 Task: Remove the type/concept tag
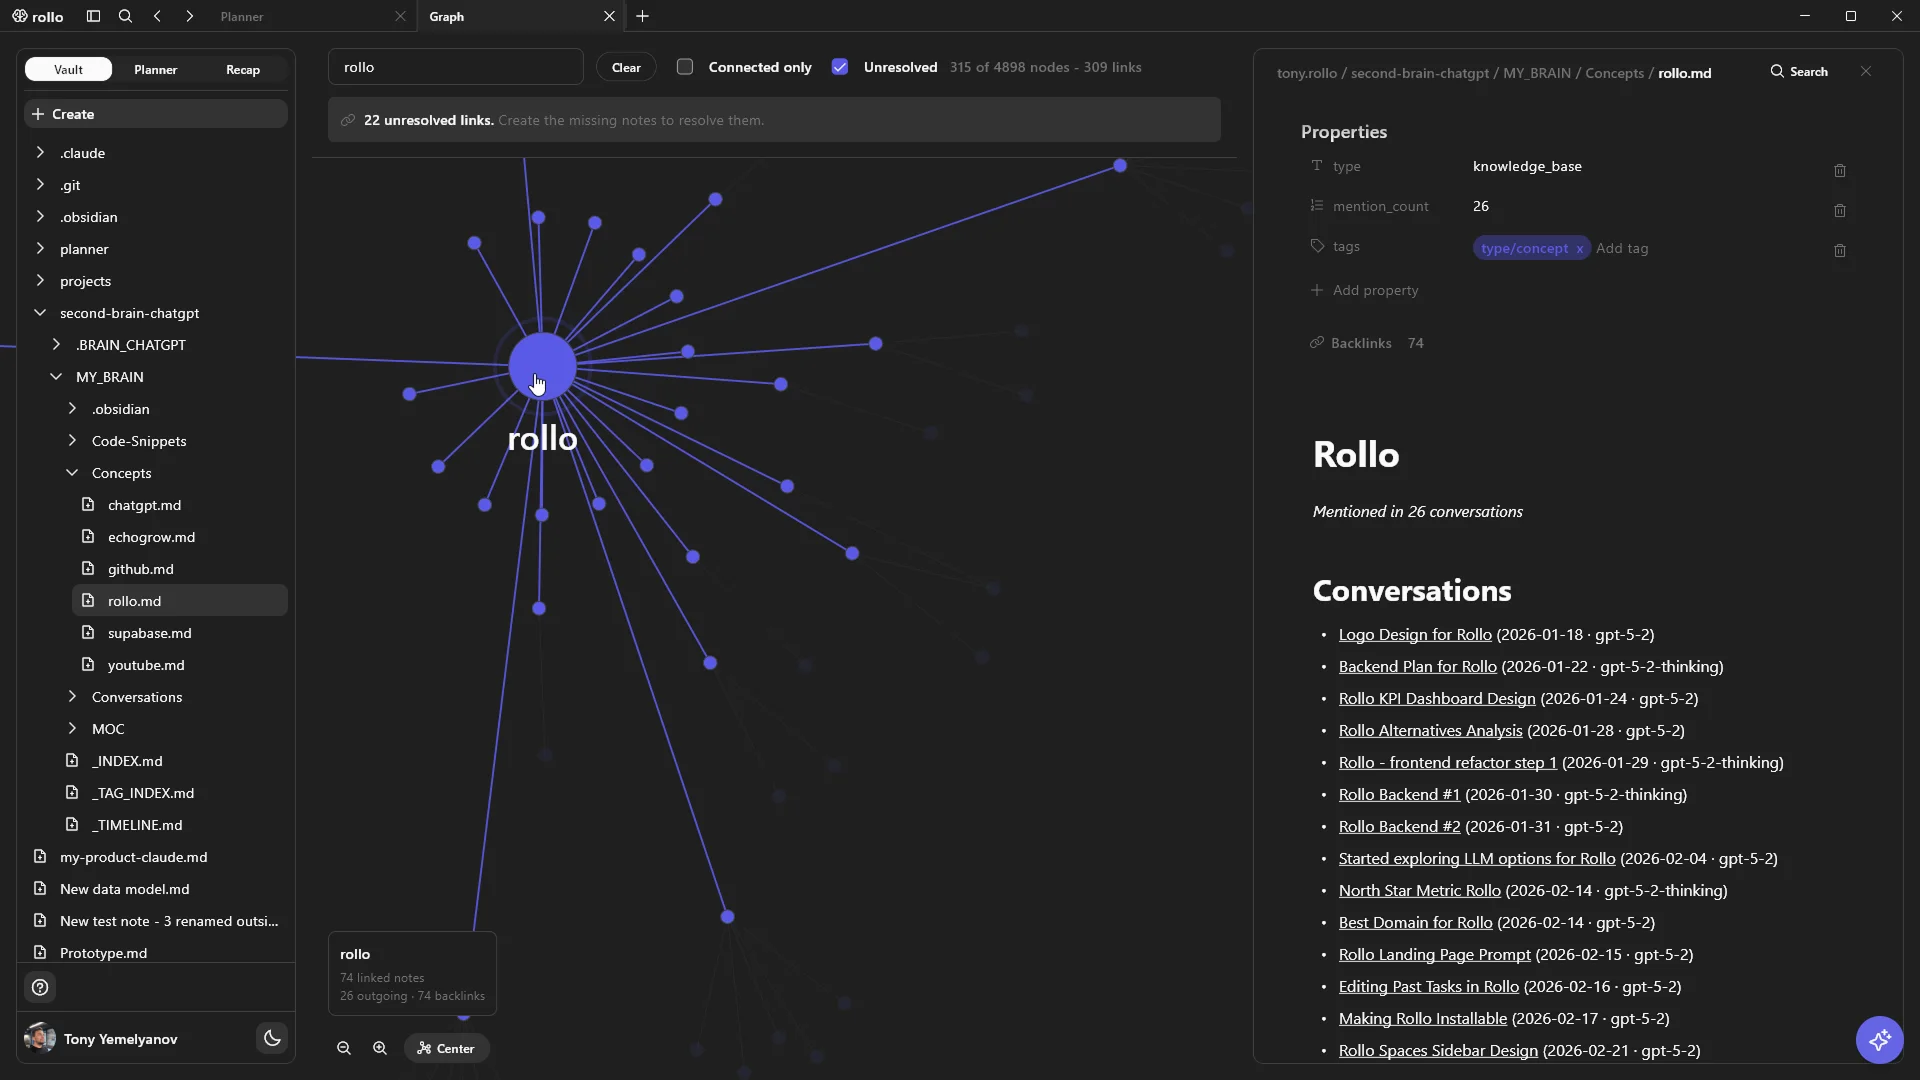(1579, 249)
